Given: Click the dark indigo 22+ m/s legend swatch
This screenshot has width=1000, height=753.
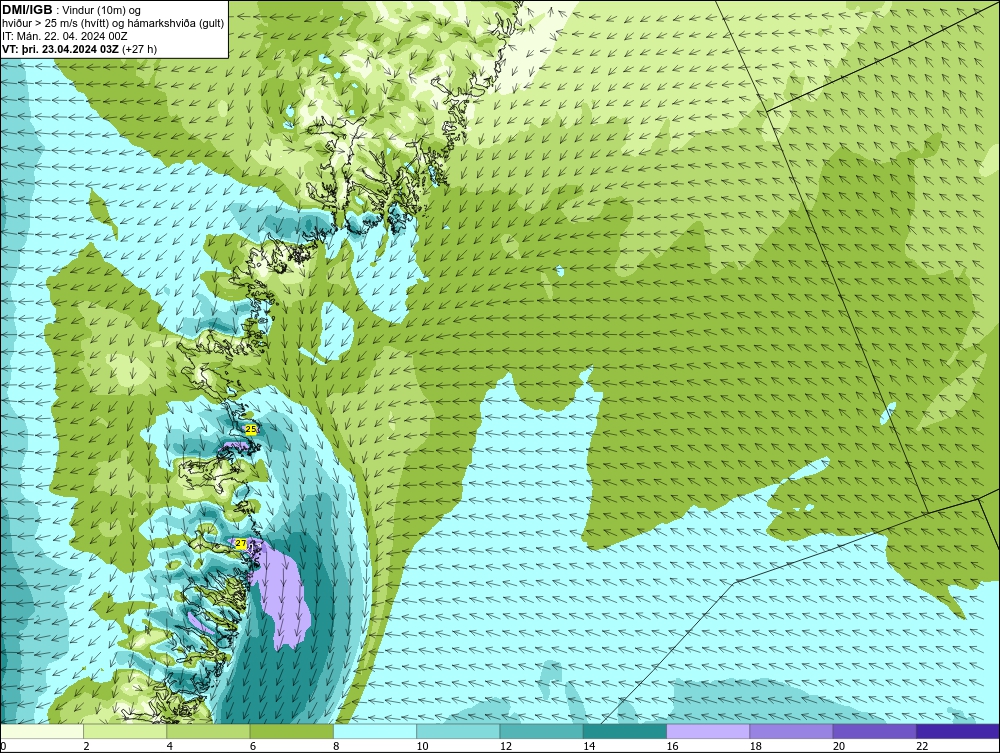Looking at the screenshot, I should (x=958, y=731).
